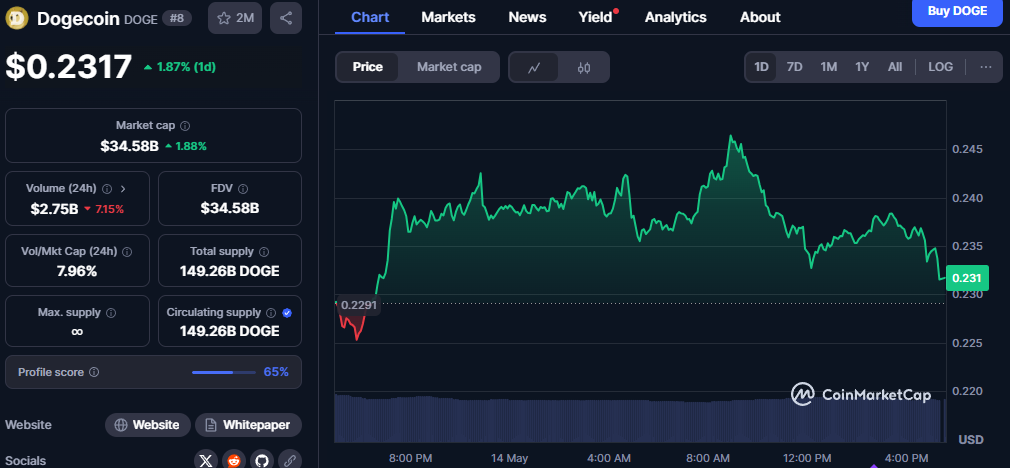Screen dimensions: 1010x468
Task: Click the 14 May date axis label
Action: pyautogui.click(x=509, y=458)
